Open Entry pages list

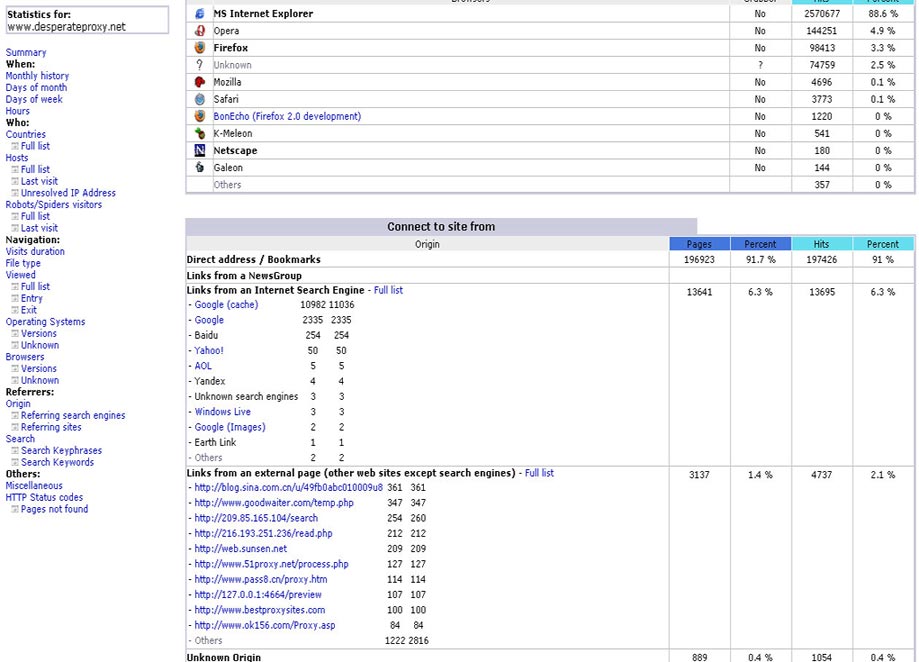[32, 298]
